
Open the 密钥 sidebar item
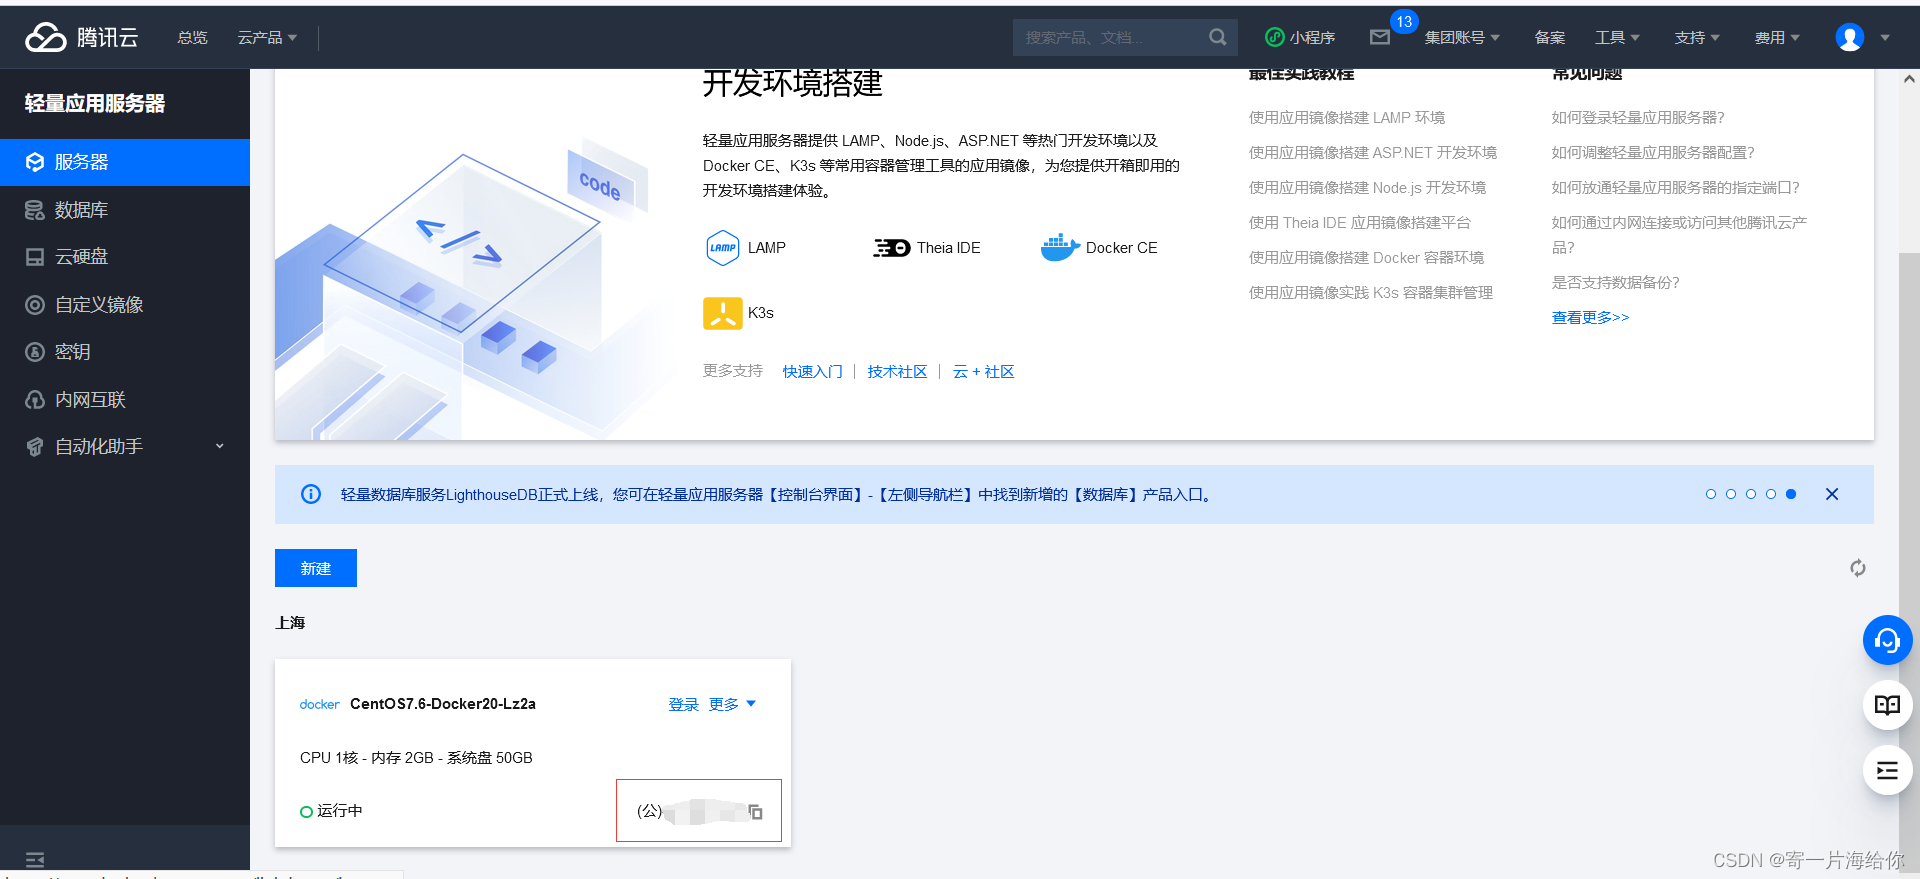(125, 352)
